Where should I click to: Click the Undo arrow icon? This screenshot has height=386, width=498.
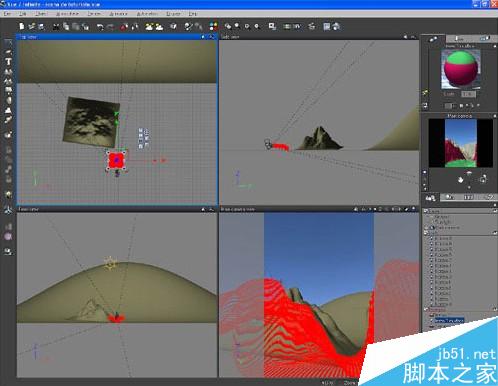pos(100,27)
